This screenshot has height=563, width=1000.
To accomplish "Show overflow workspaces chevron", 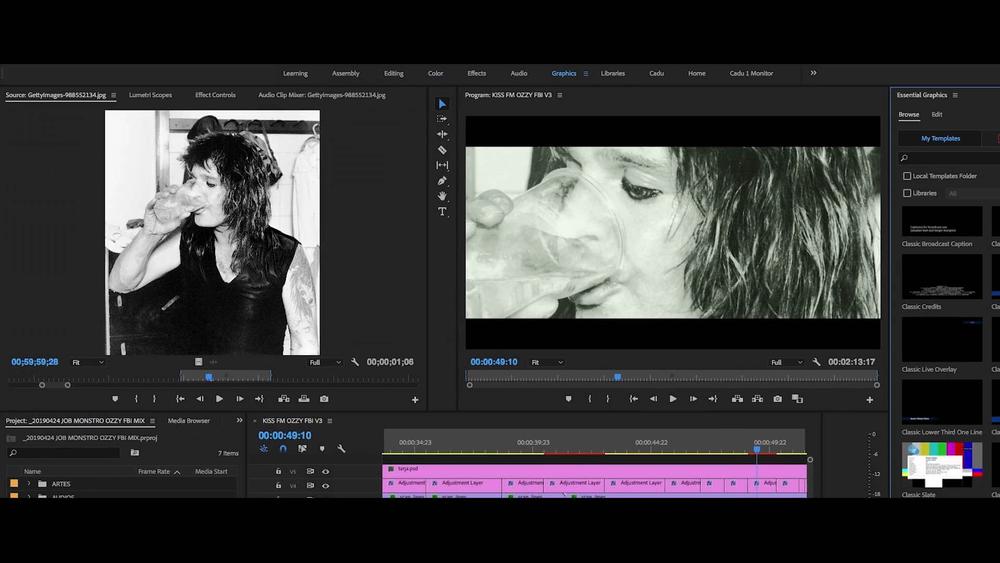I will click(813, 73).
